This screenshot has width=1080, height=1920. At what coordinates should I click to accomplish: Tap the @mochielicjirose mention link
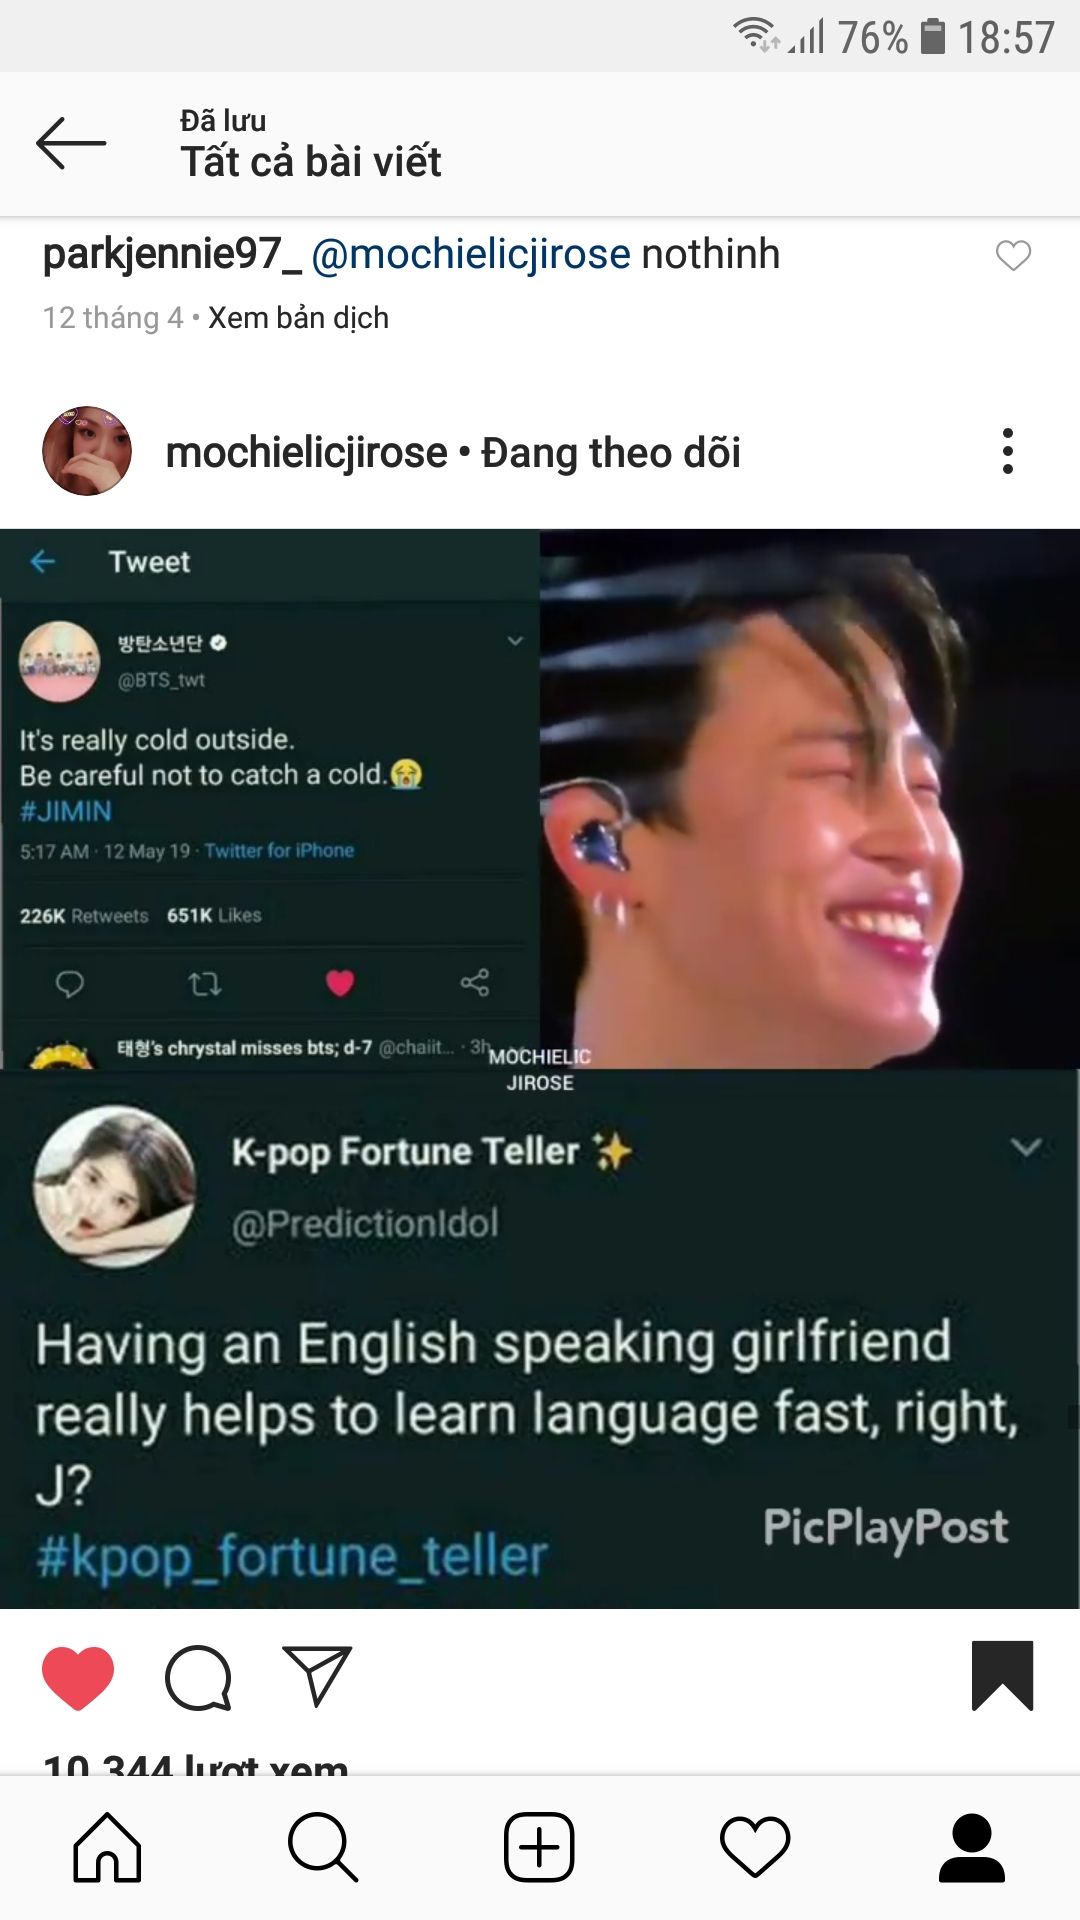pos(471,254)
